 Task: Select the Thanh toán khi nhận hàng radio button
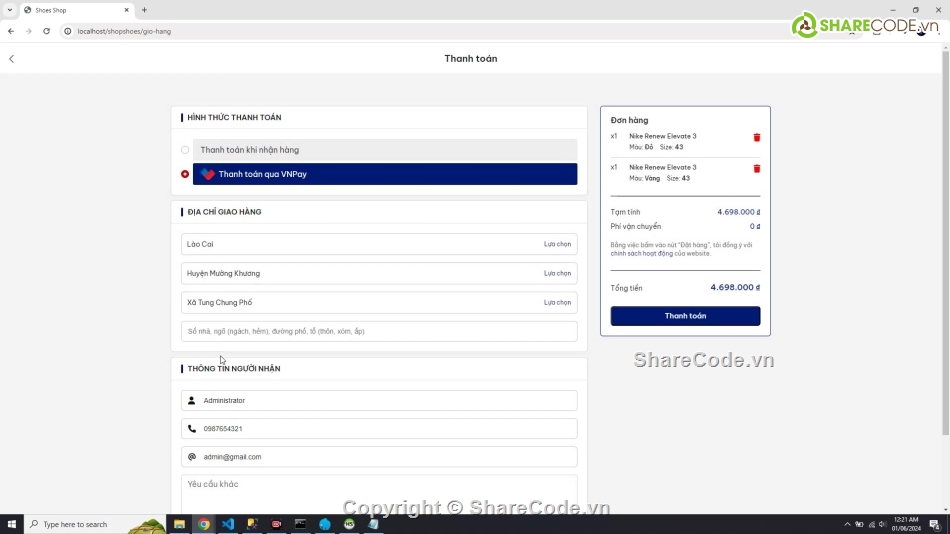[x=185, y=150]
